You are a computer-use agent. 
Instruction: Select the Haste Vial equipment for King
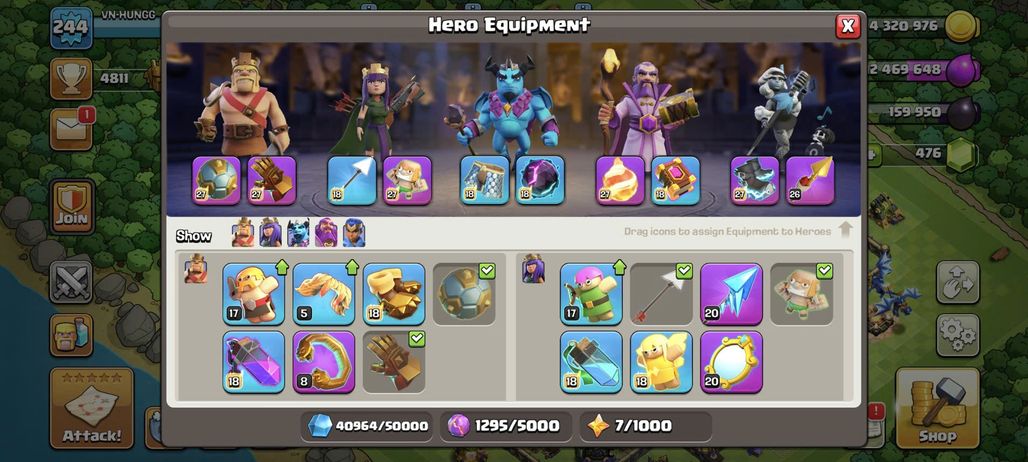point(254,362)
